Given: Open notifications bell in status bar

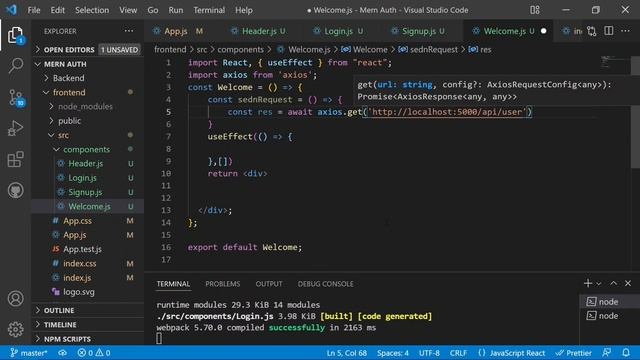Looking at the screenshot, I should 626,353.
